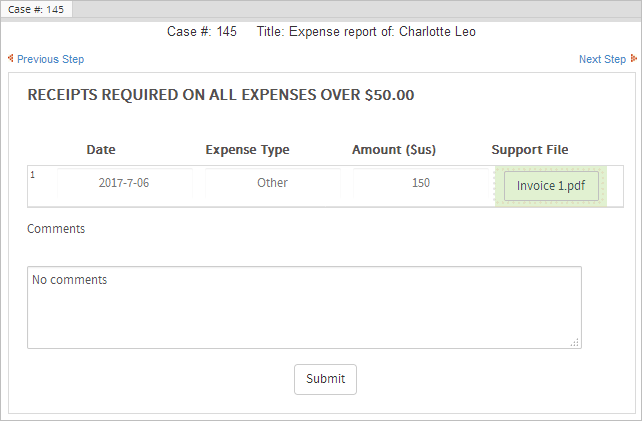This screenshot has height=421, width=642.
Task: Click the Date field showing 2017-7-06
Action: pos(124,183)
